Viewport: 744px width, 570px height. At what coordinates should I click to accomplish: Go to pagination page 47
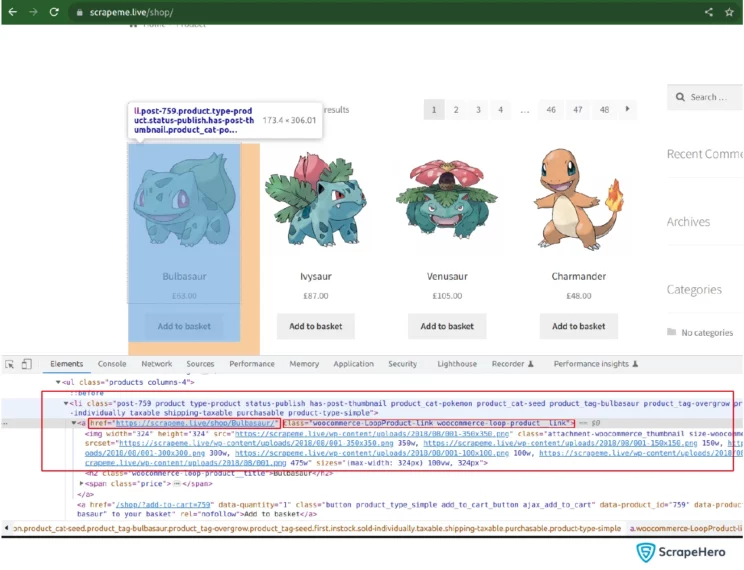[577, 110]
